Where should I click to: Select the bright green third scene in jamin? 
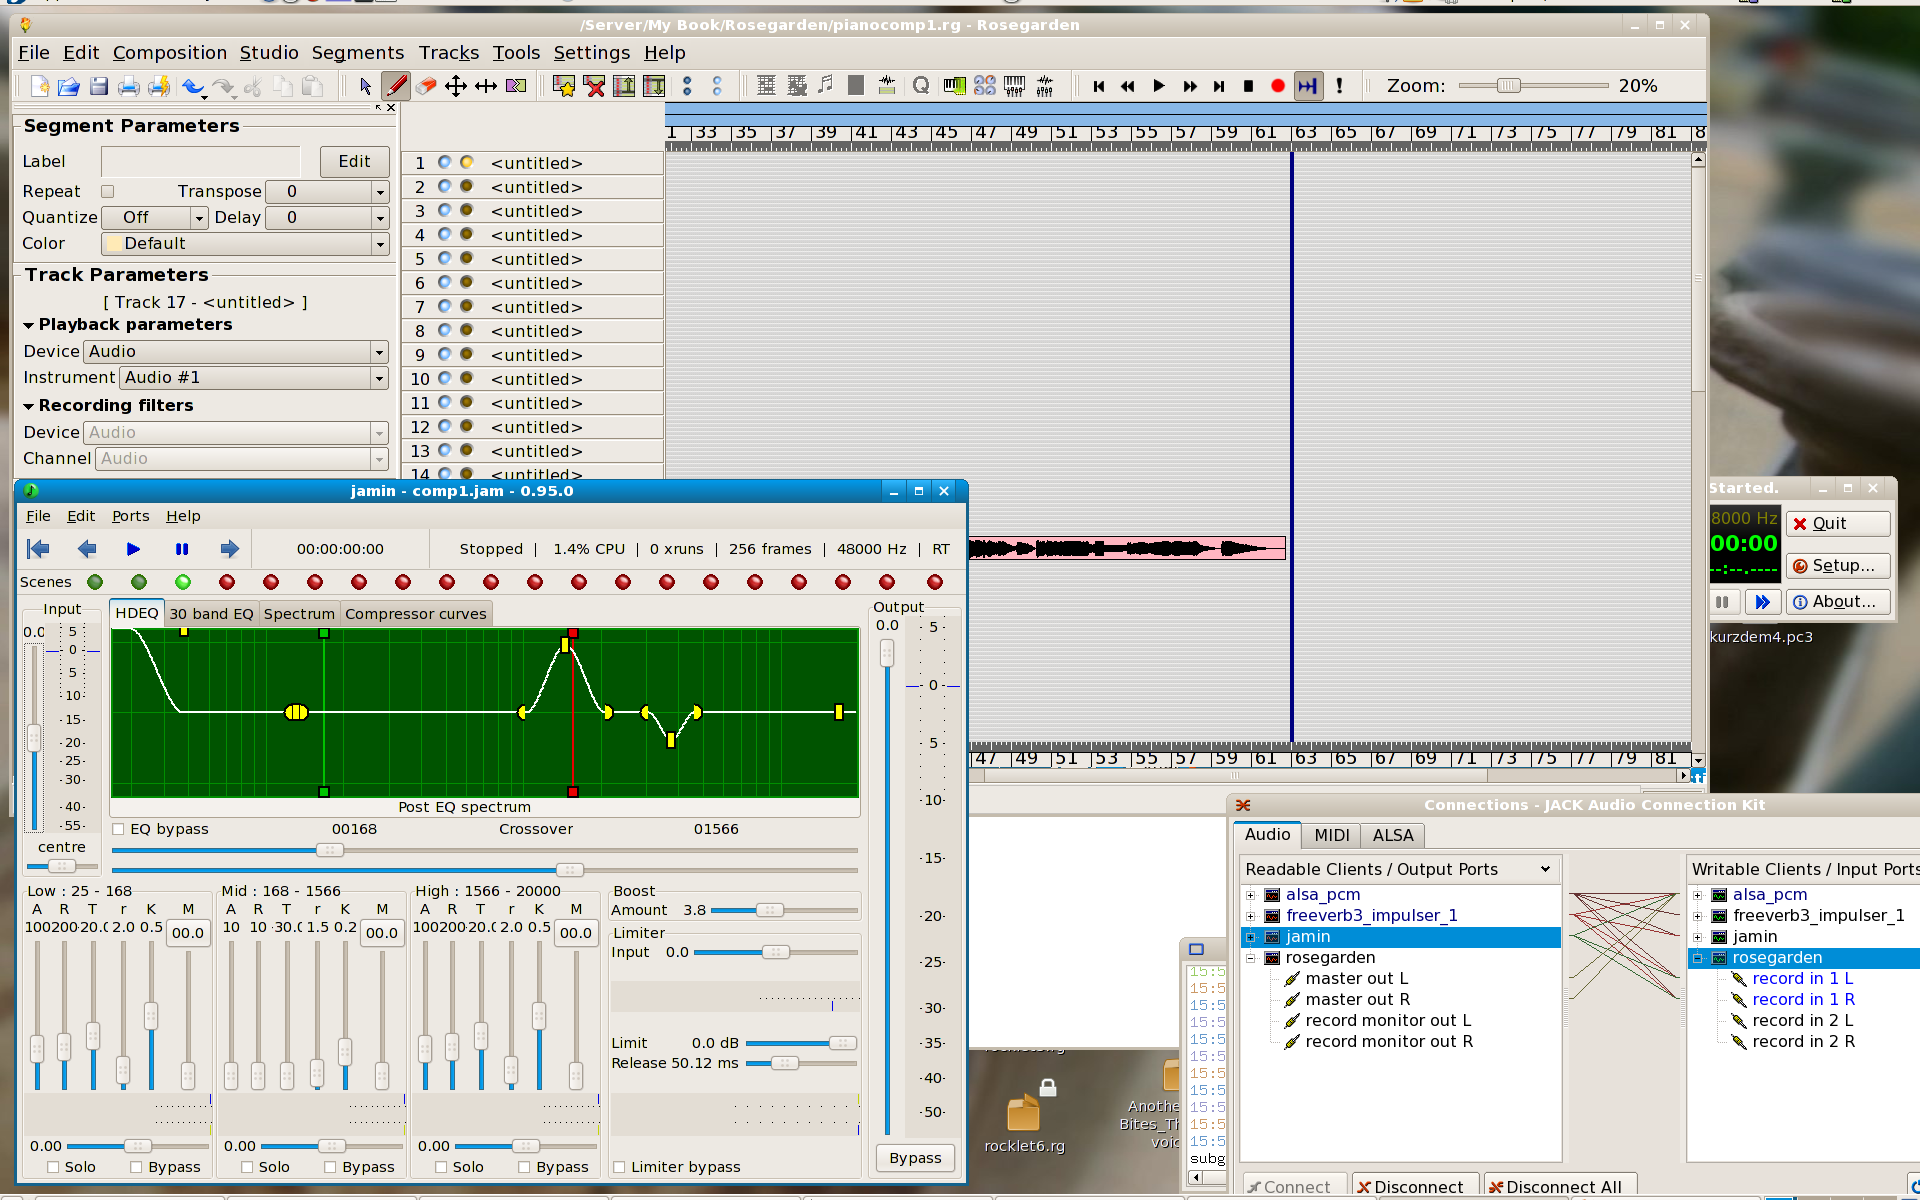183,582
